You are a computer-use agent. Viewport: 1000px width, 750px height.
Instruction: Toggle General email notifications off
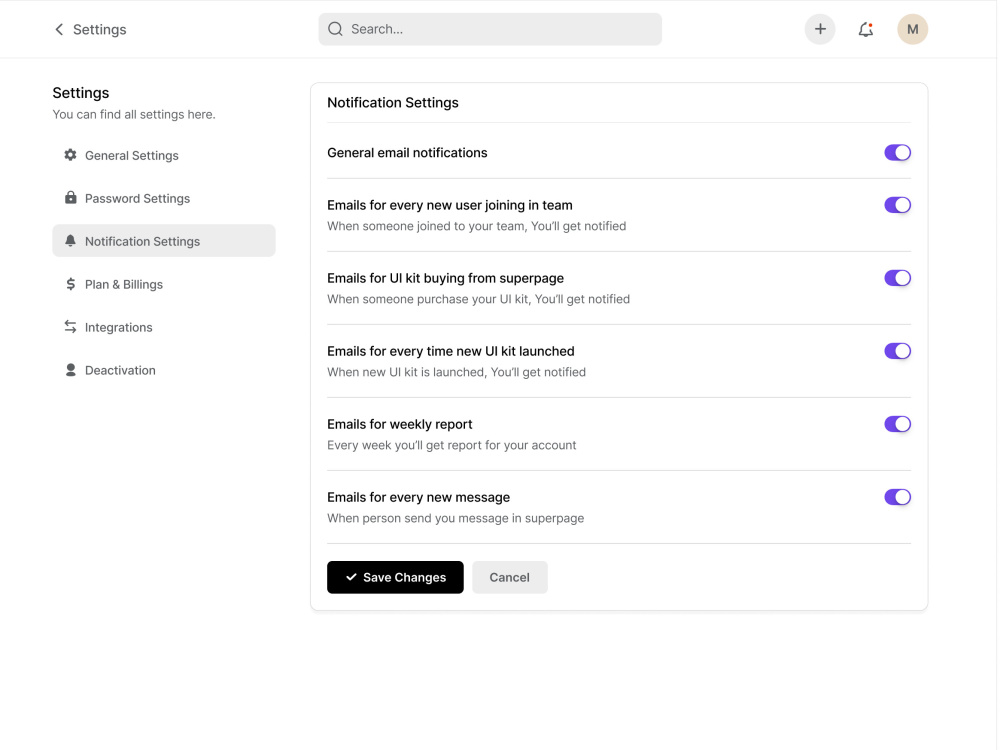pos(897,152)
